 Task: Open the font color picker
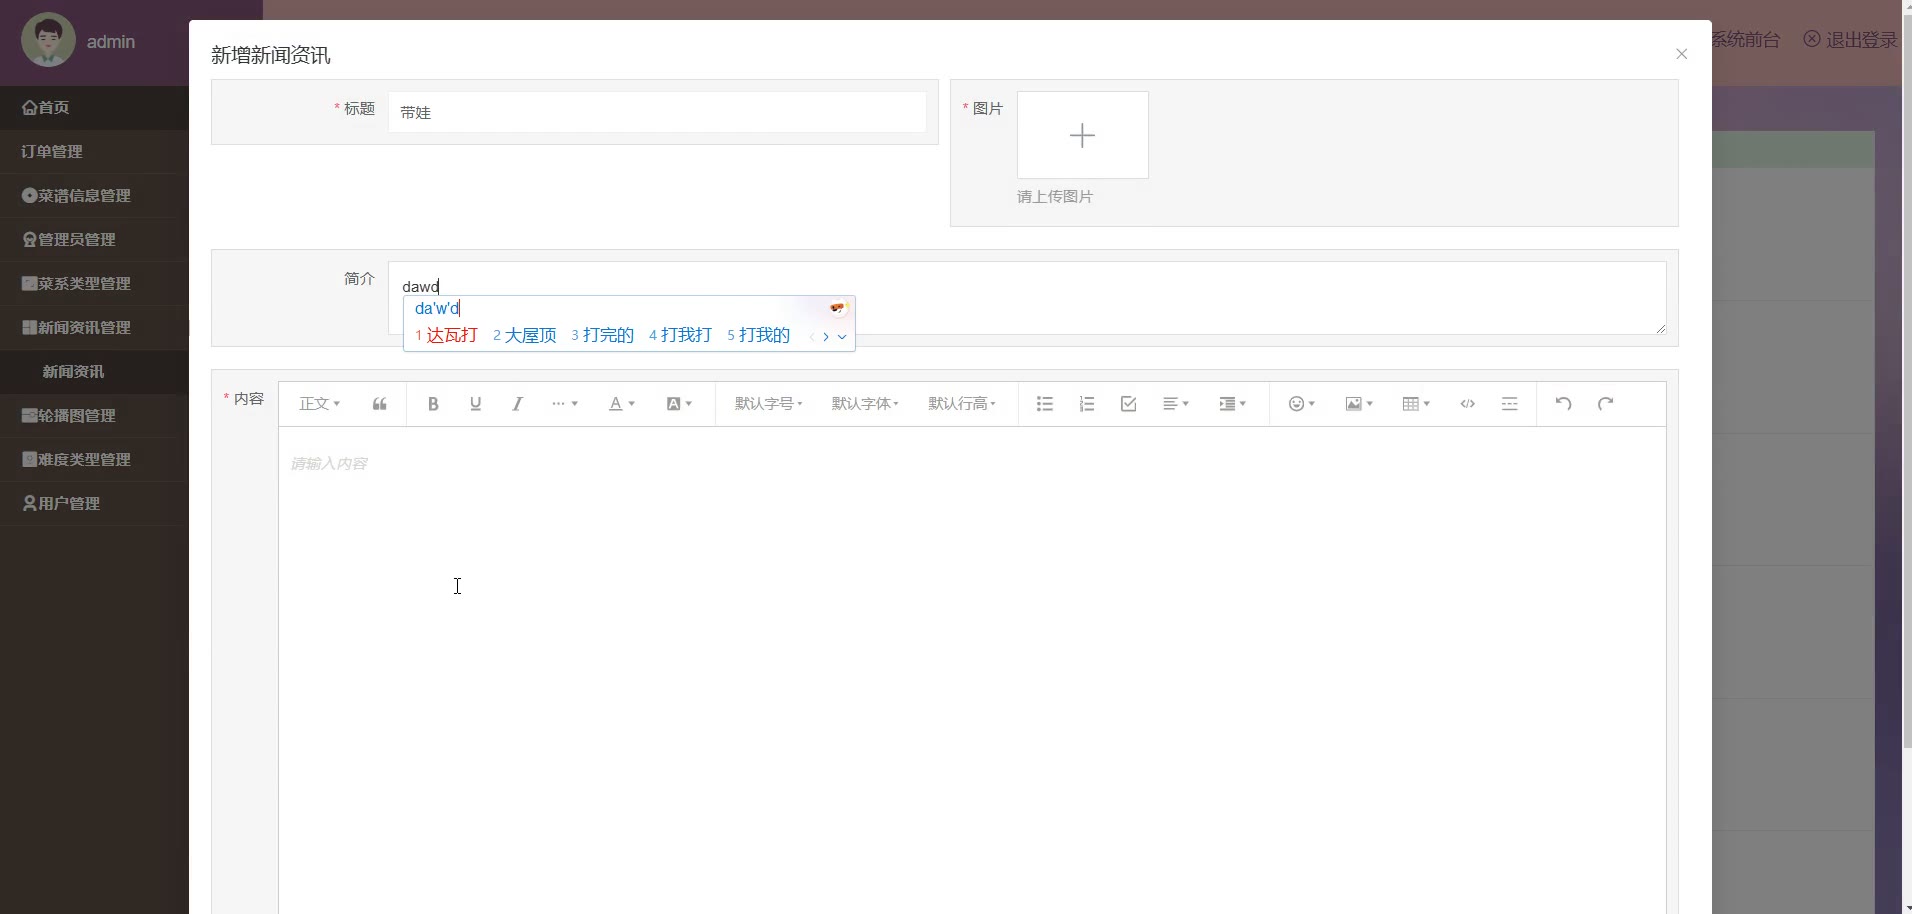tap(621, 404)
